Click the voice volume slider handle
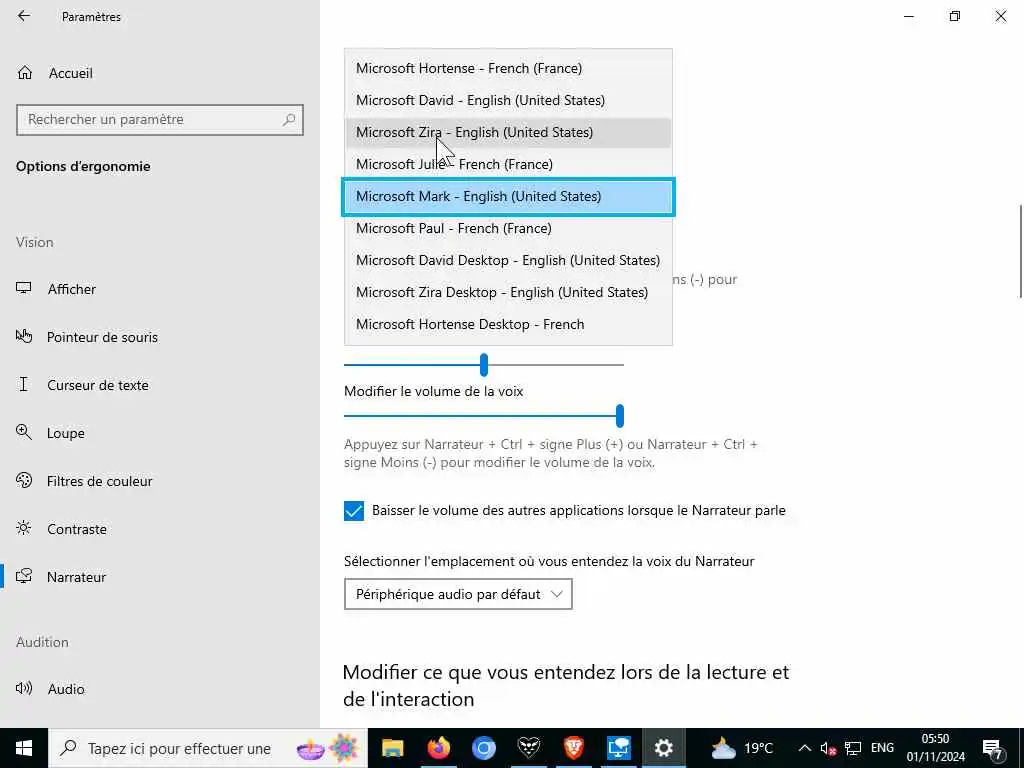Screen dimensions: 1024x768 click(620, 415)
